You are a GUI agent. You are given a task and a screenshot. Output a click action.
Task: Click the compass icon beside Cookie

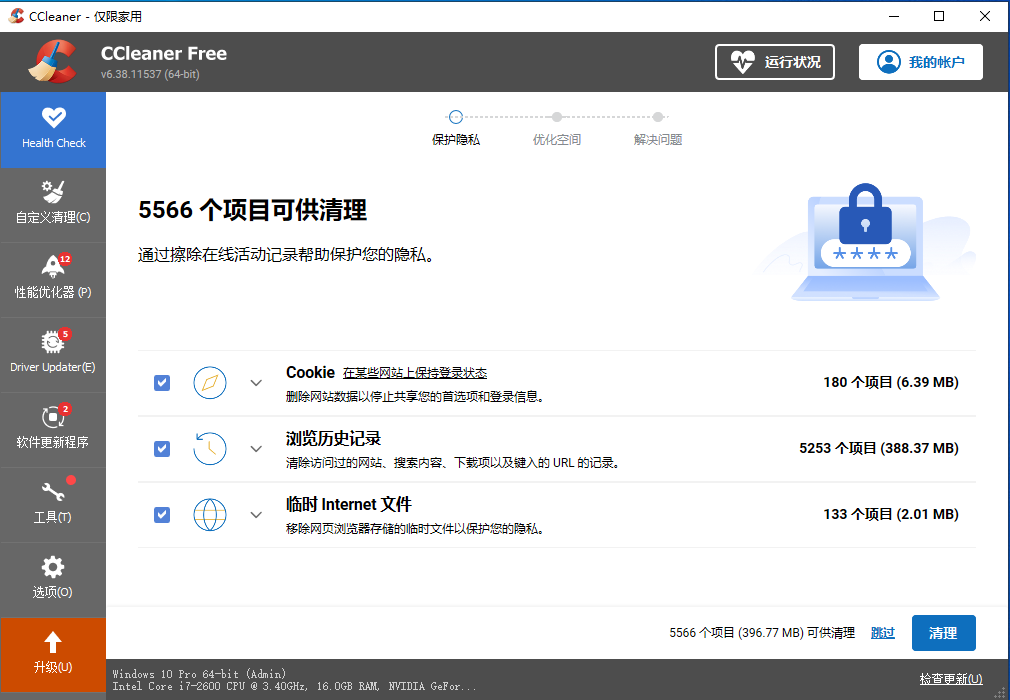coord(210,382)
